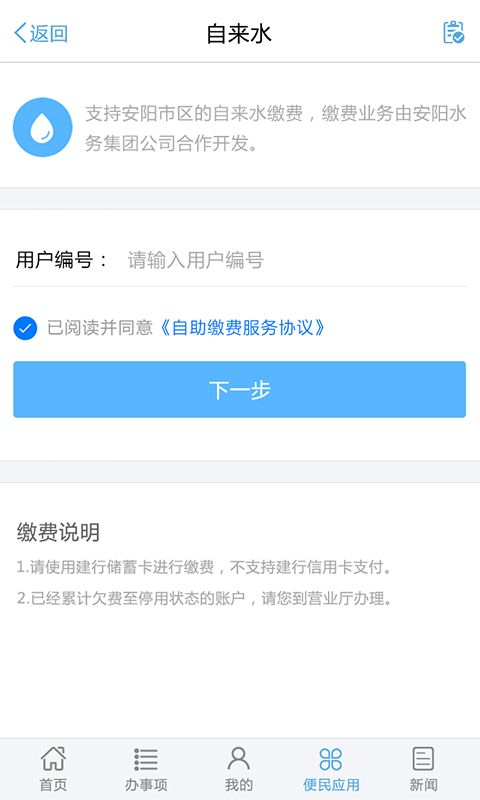Open the 新闻 newspaper icon
The width and height of the screenshot is (480, 800).
(423, 759)
